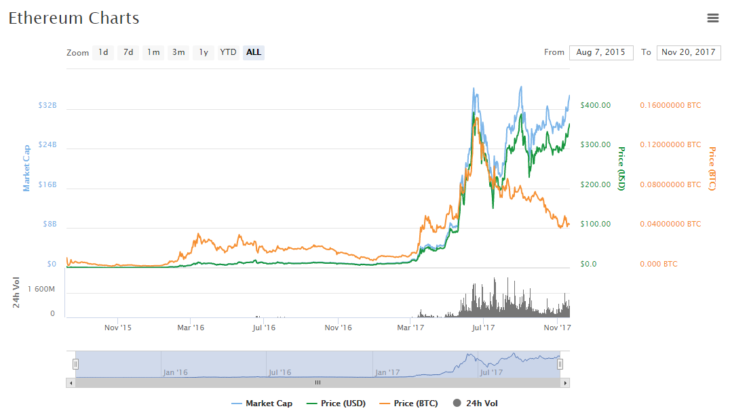This screenshot has width=730, height=413.
Task: Click the vertical Price (BTC) axis title
Action: coord(712,169)
